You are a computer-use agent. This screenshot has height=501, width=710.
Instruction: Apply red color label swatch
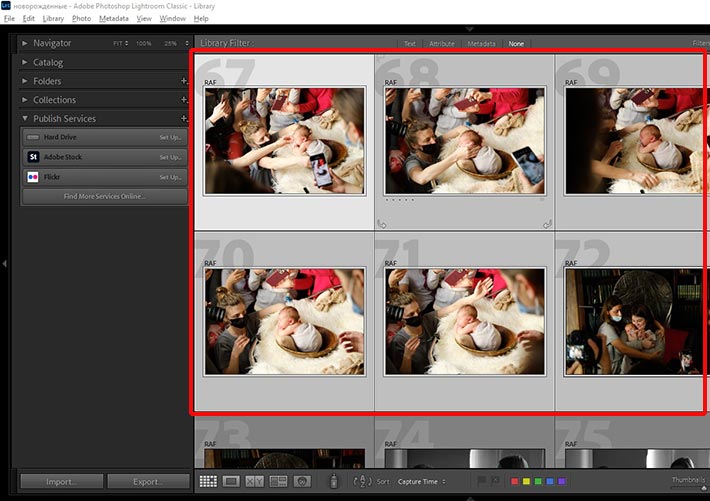(514, 481)
